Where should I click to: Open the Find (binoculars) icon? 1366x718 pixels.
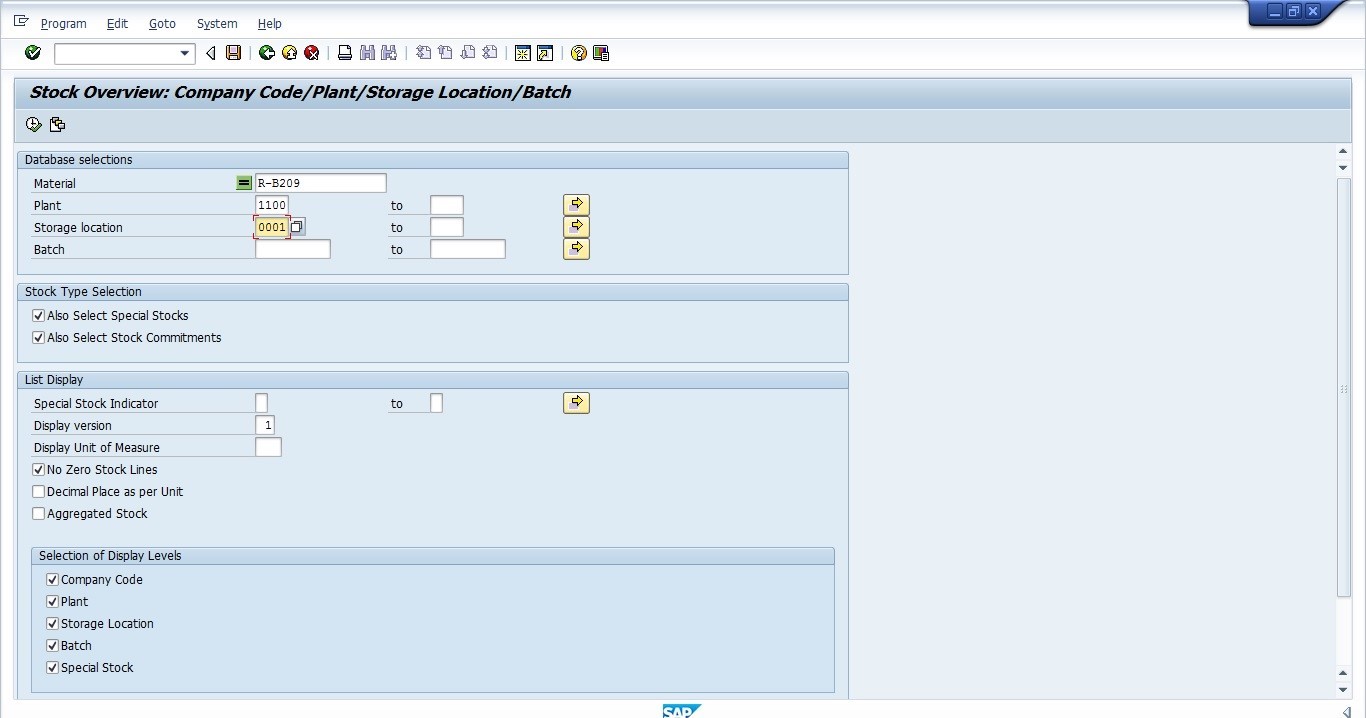[366, 53]
